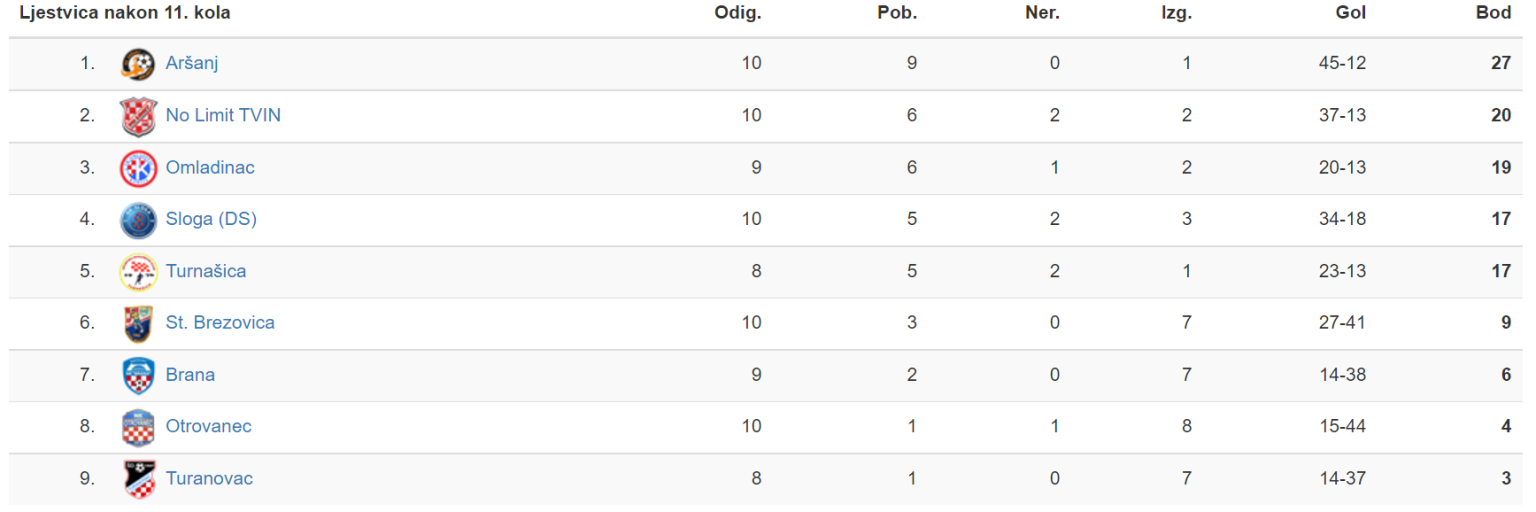This screenshot has height=512, width=1536.
Task: Open the Omladinac team page
Action: point(210,167)
